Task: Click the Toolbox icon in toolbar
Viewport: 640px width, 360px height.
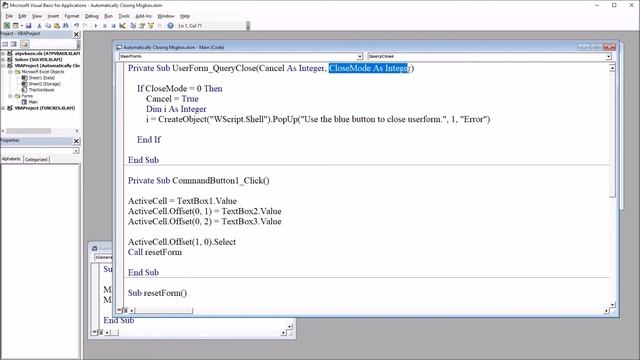Action: point(160,26)
